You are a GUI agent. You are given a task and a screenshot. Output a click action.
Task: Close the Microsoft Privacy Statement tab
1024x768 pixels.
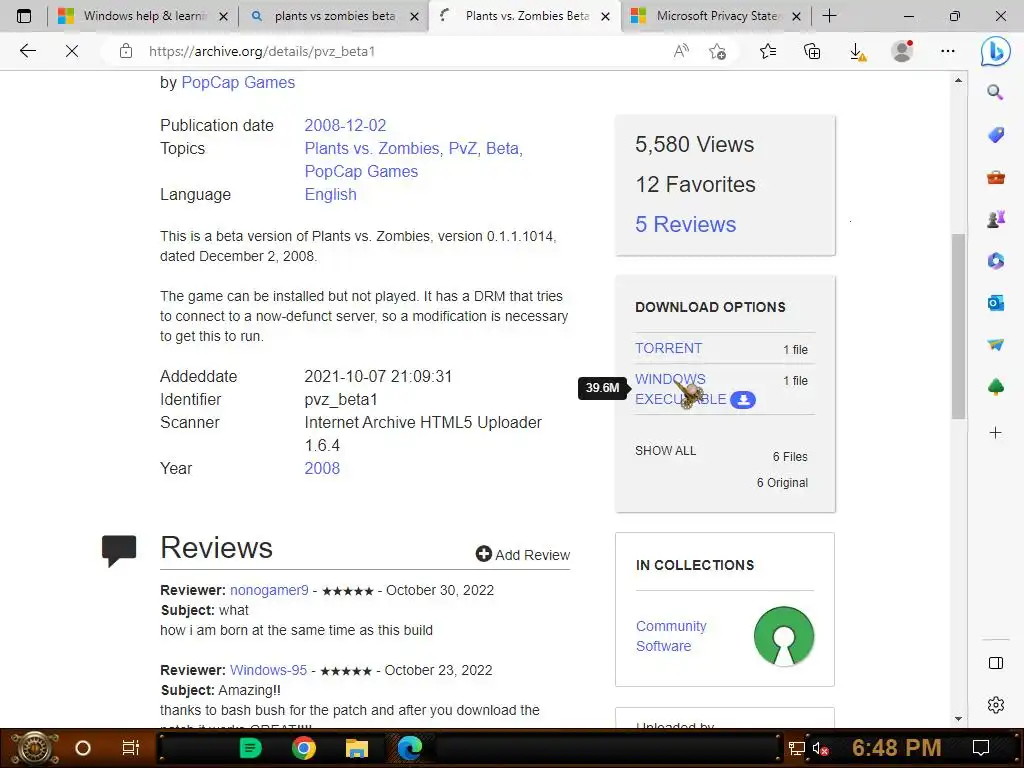click(796, 16)
